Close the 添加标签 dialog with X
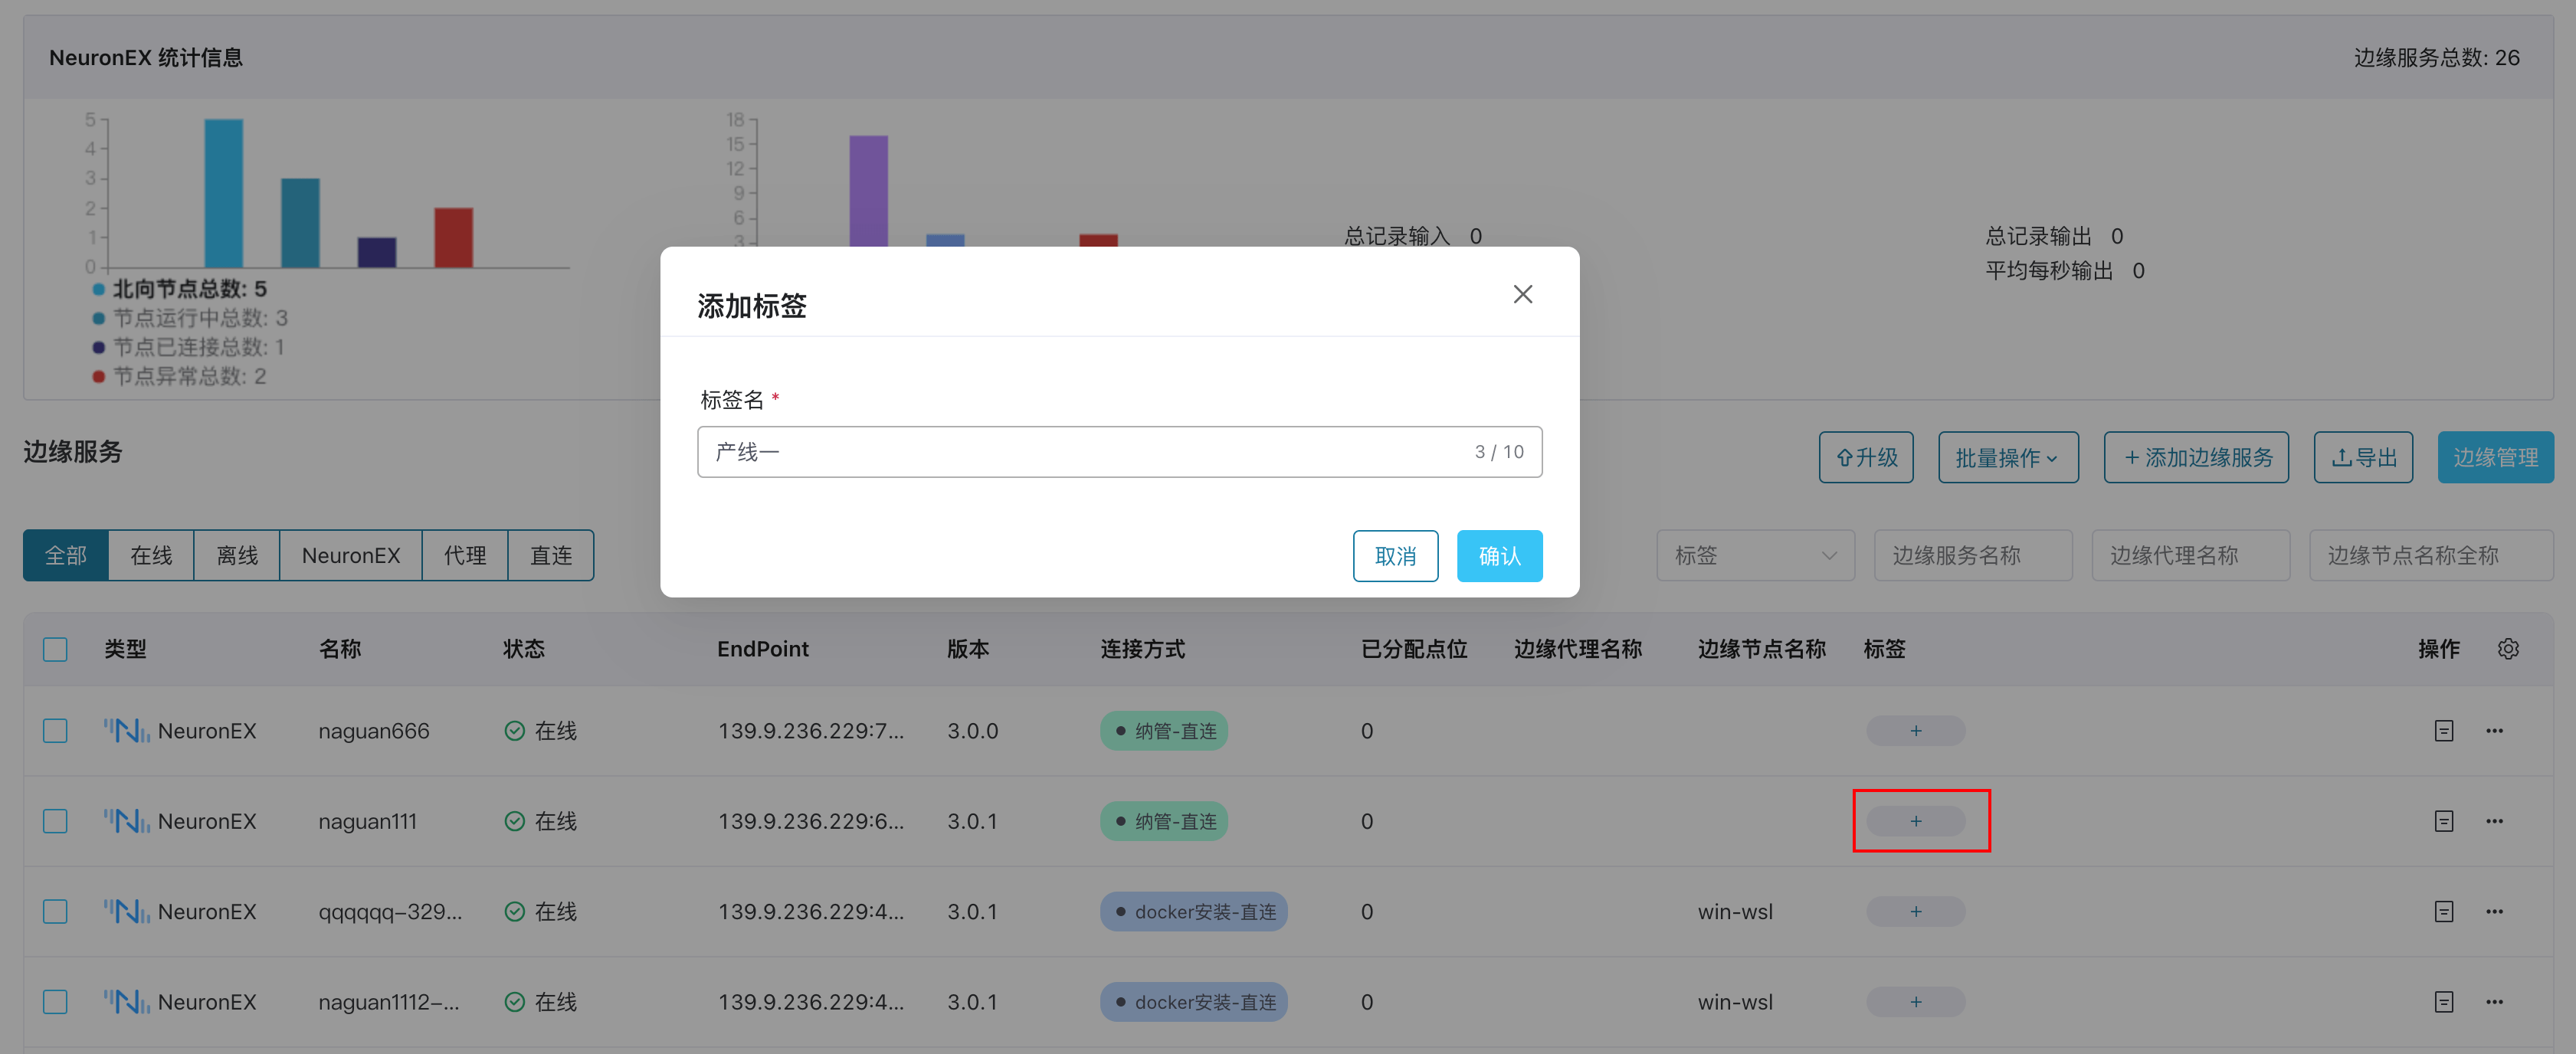 click(x=1522, y=294)
